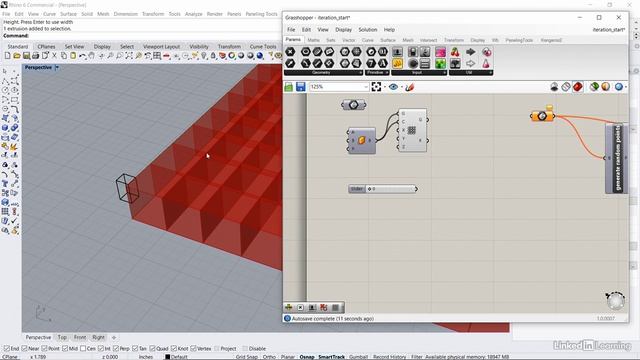Toggle the Int osnap checkbox
This screenshot has height=360, width=640.
[101, 349]
